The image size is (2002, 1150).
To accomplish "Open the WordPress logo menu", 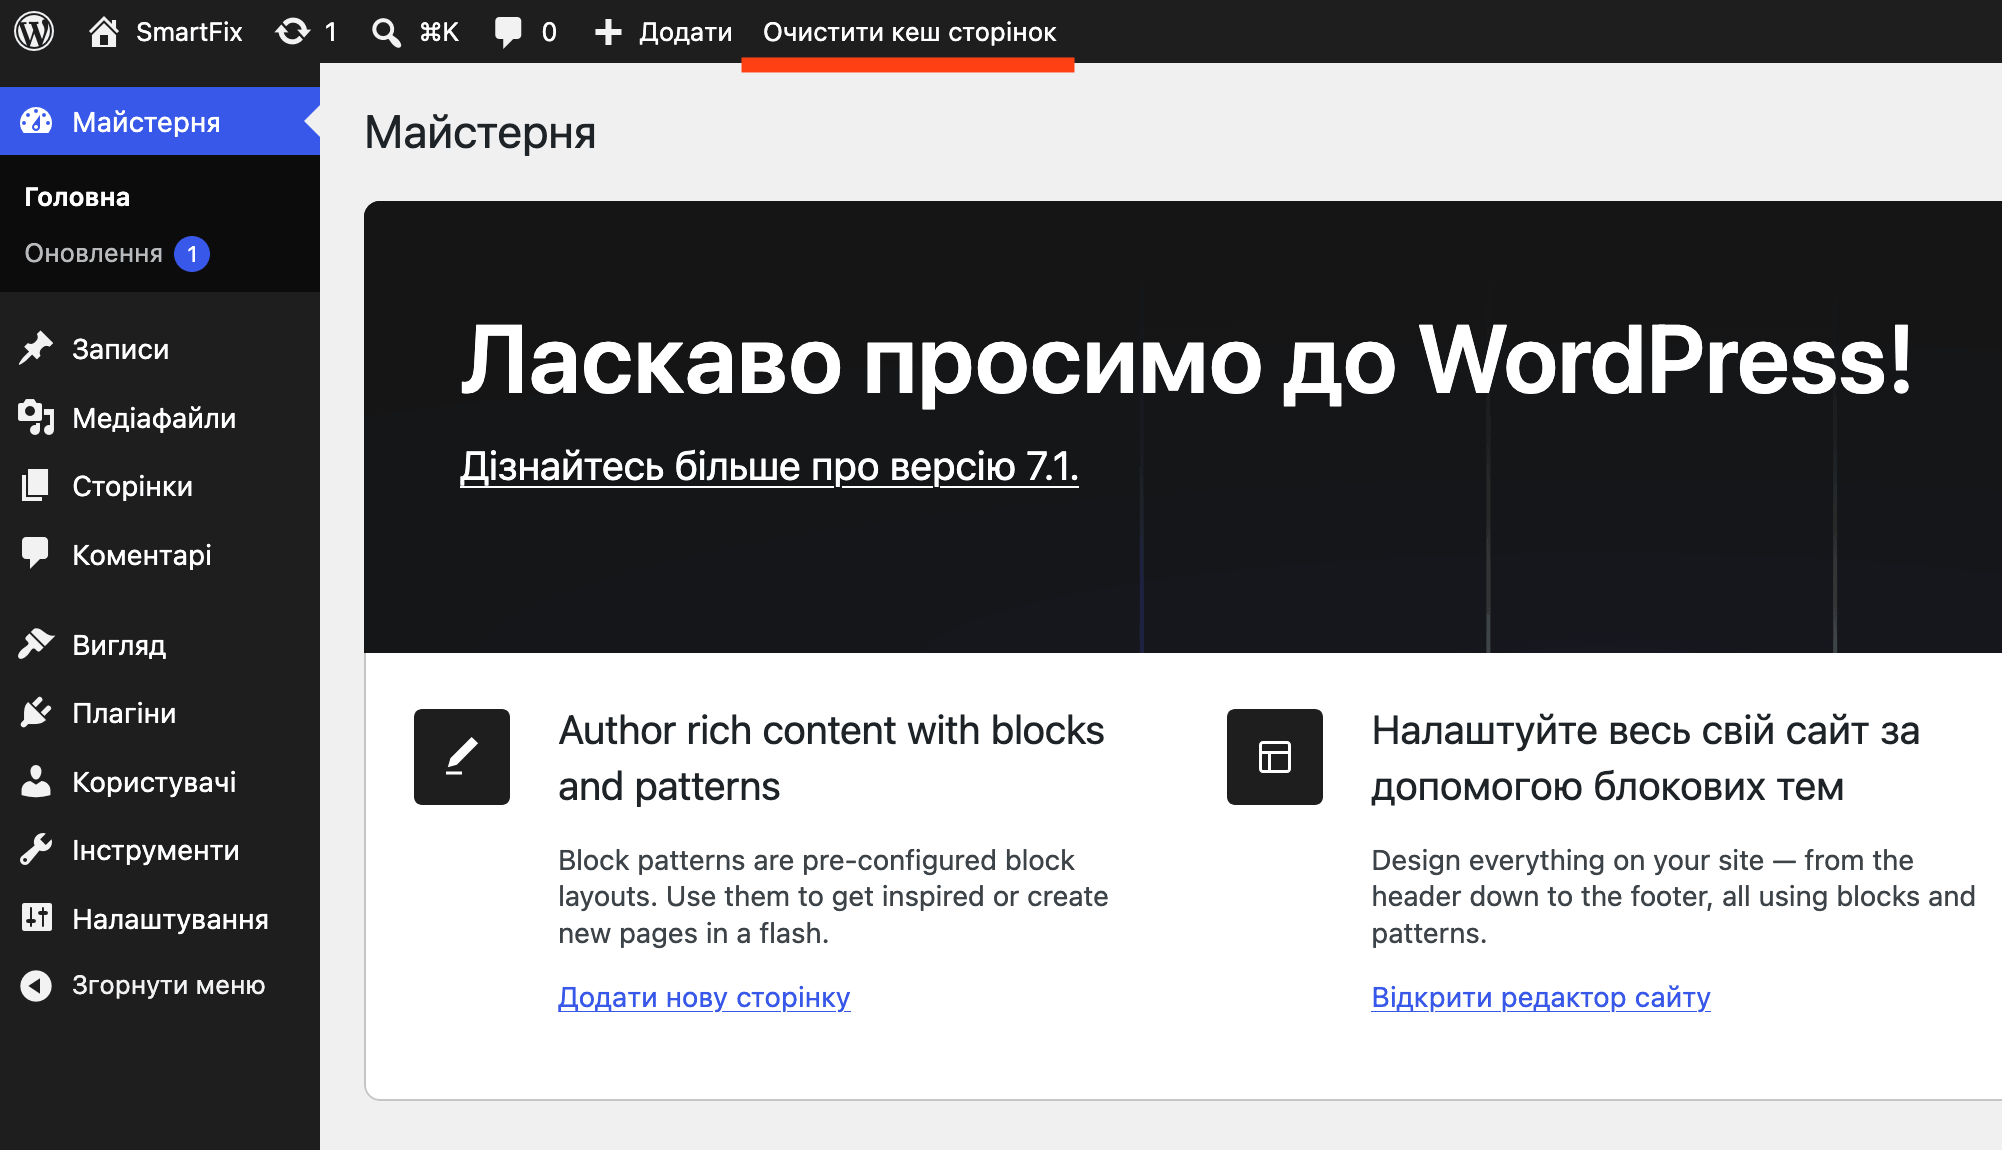I will point(34,31).
